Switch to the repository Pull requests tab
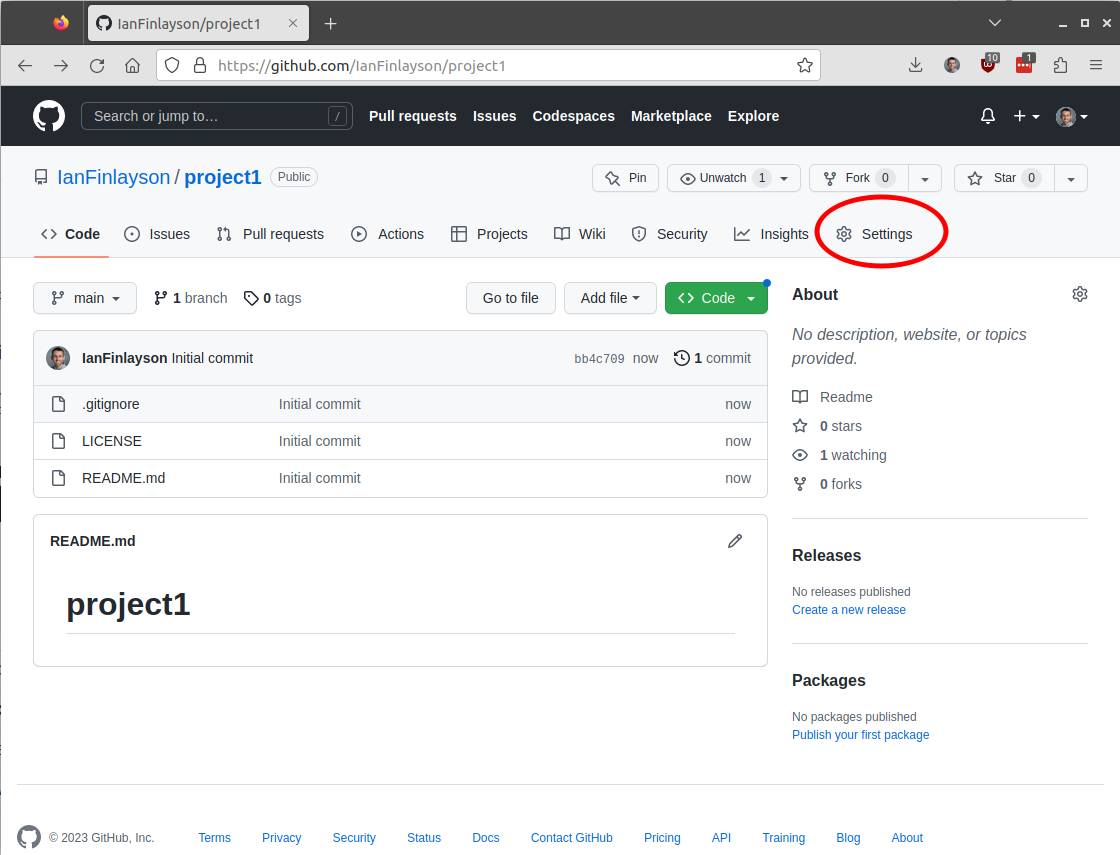Viewport: 1120px width, 855px height. click(270, 234)
